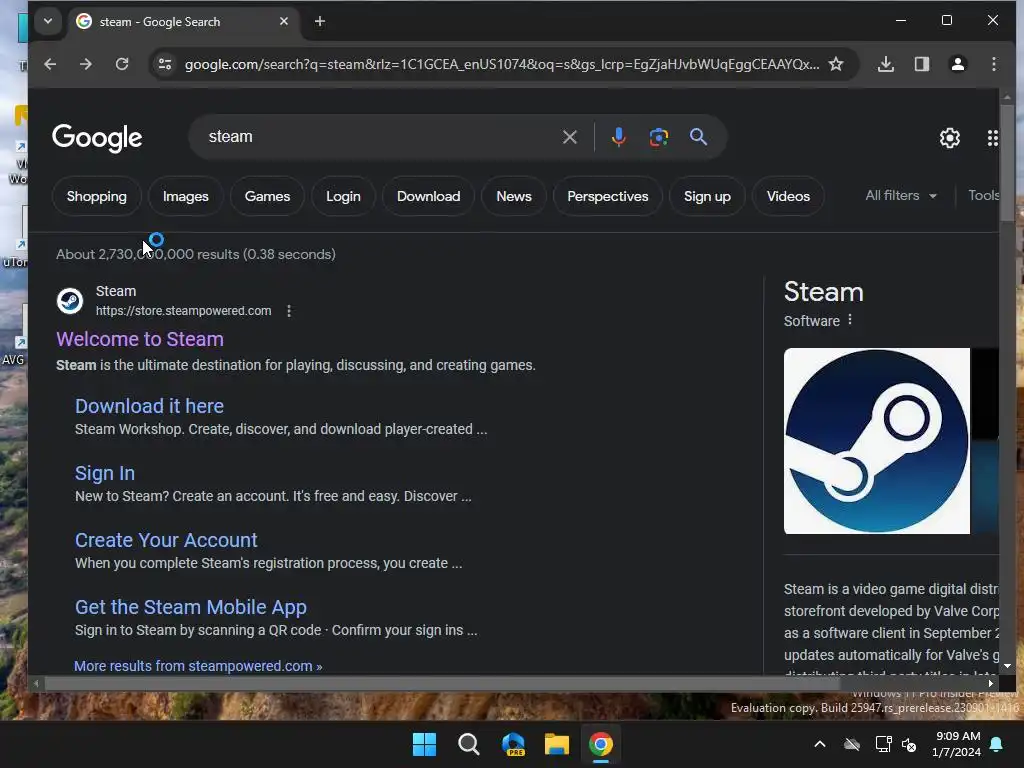Screen dimensions: 1024x768
Task: Bookmark this page with the star
Action: point(836,64)
